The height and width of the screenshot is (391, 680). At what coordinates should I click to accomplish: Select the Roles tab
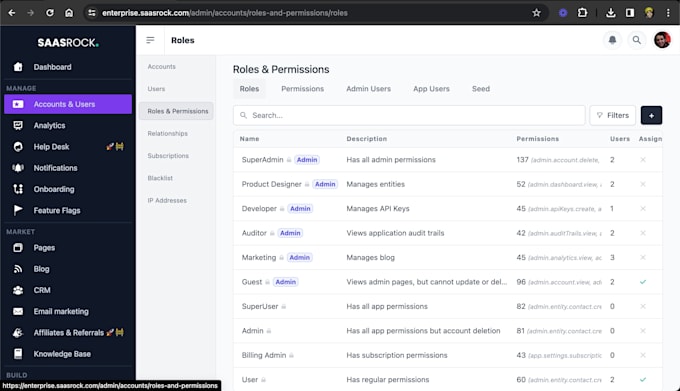point(249,88)
